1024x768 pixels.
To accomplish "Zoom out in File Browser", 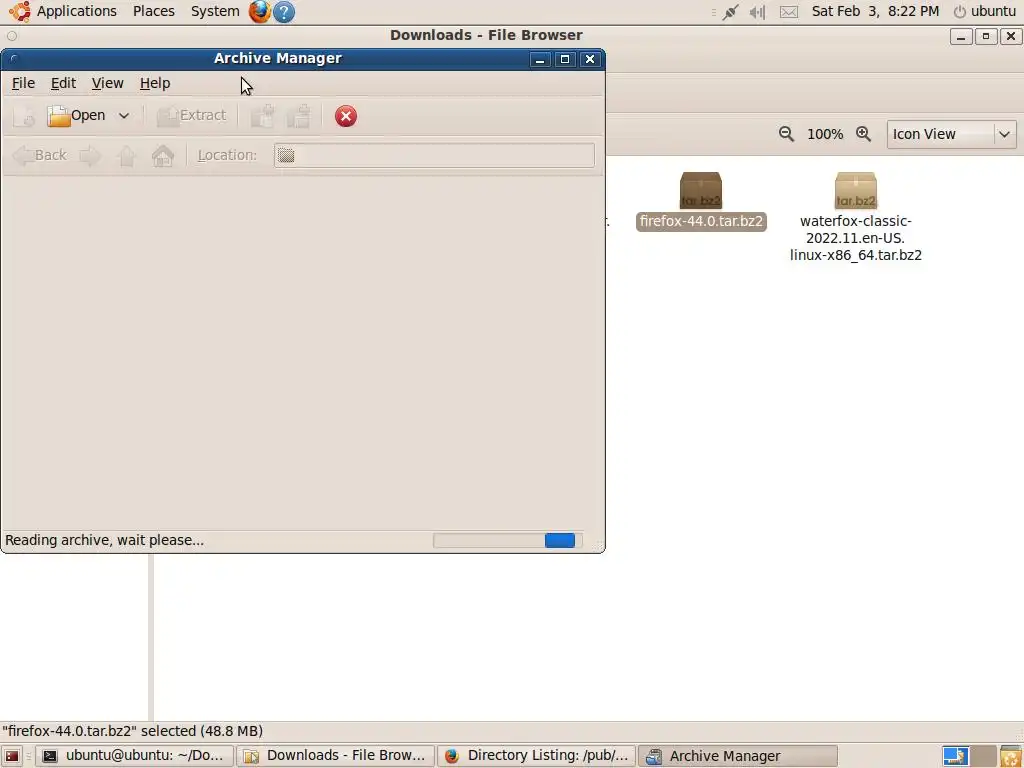I will tap(786, 134).
